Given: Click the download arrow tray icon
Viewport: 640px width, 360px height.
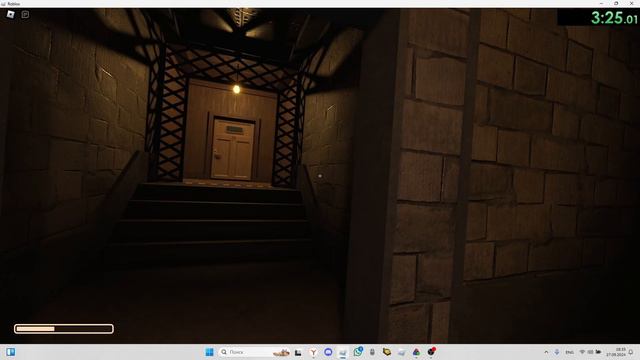Looking at the screenshot, I should 557,352.
